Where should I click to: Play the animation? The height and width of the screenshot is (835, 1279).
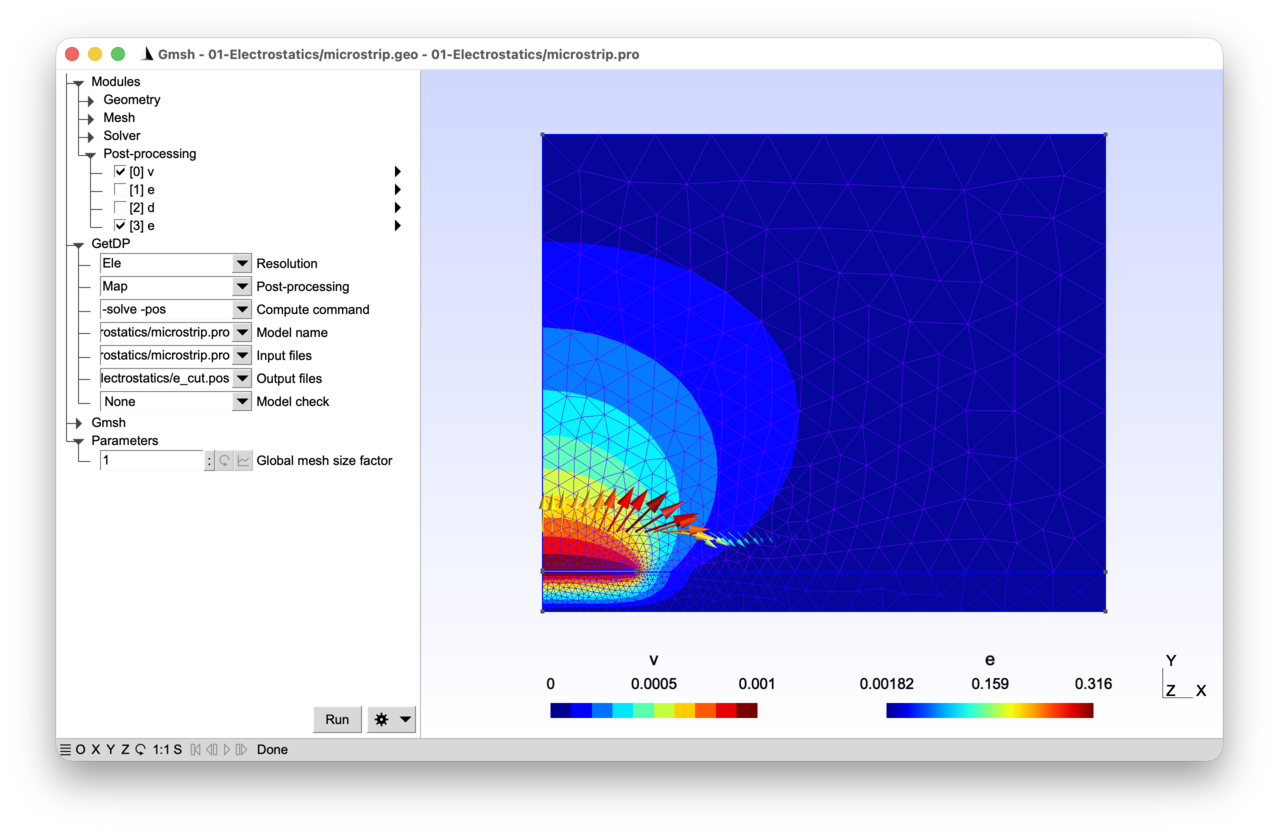[x=227, y=749]
